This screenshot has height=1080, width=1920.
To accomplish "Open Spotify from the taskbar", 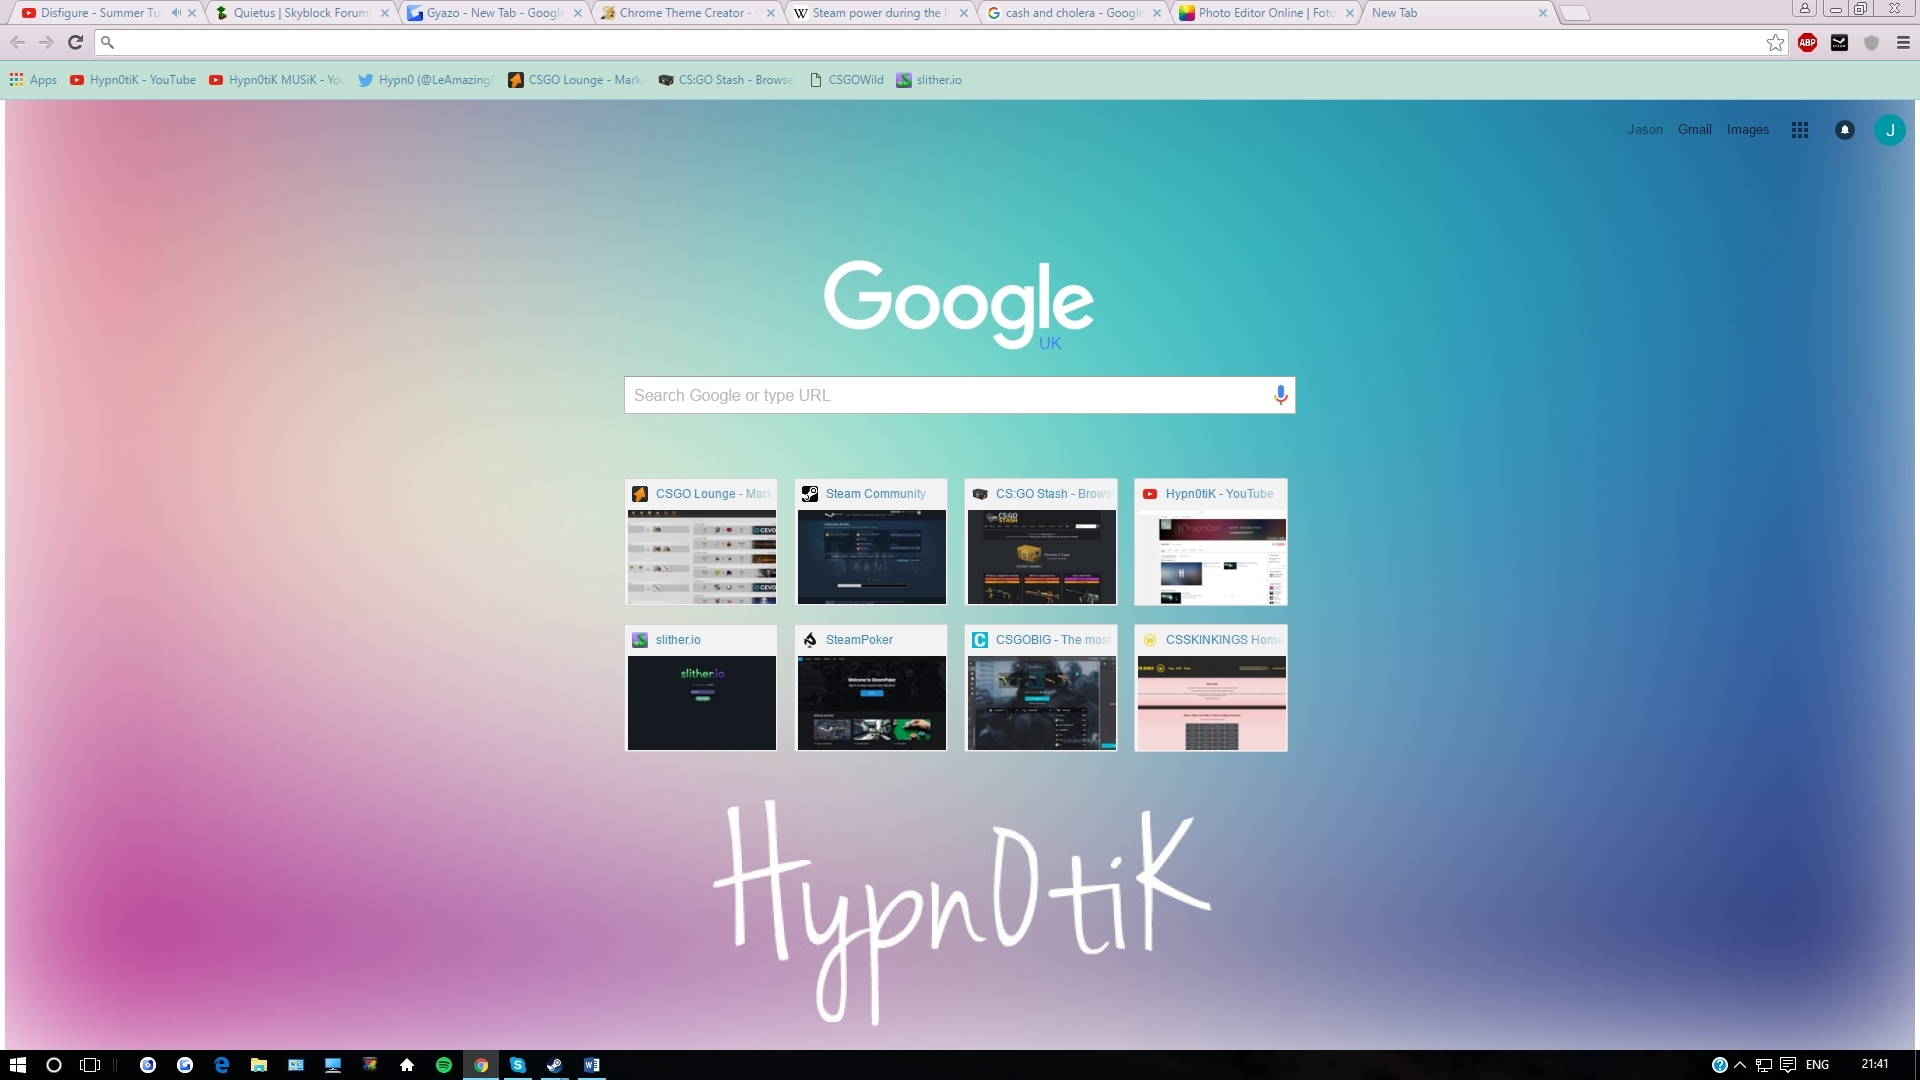I will pos(444,1065).
